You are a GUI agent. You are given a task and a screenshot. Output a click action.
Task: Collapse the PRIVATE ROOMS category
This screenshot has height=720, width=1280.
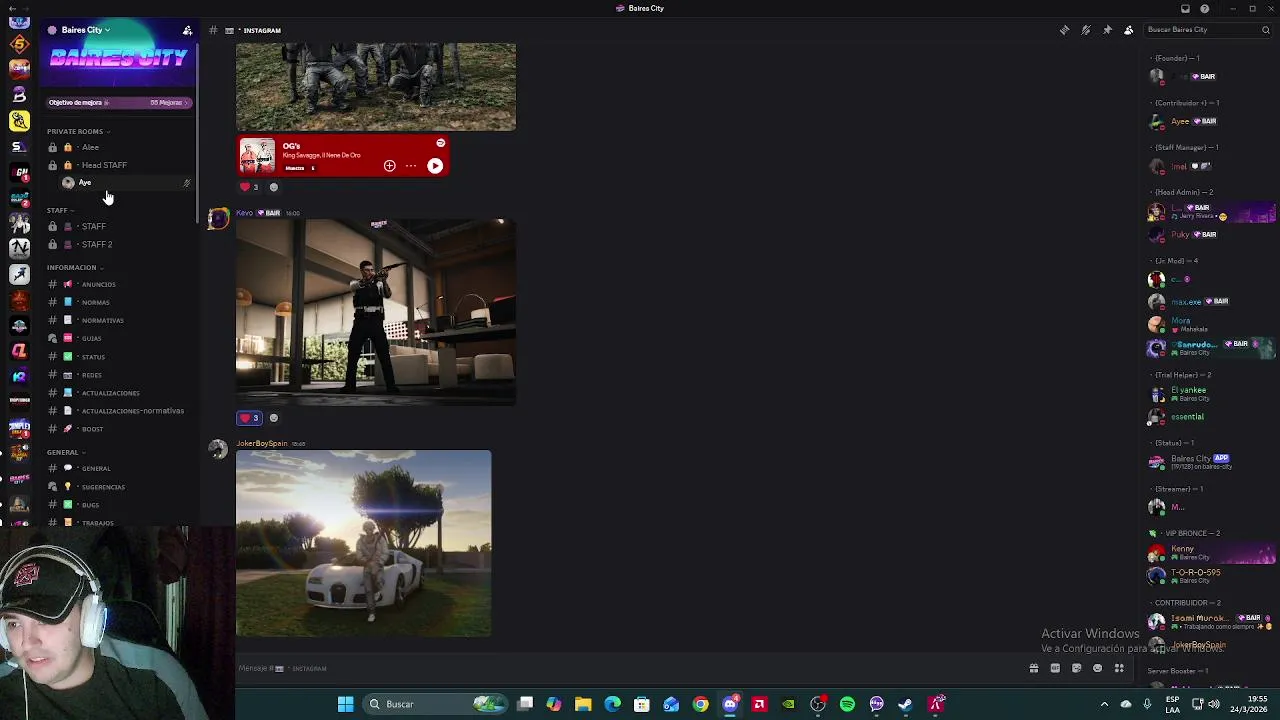(x=78, y=131)
